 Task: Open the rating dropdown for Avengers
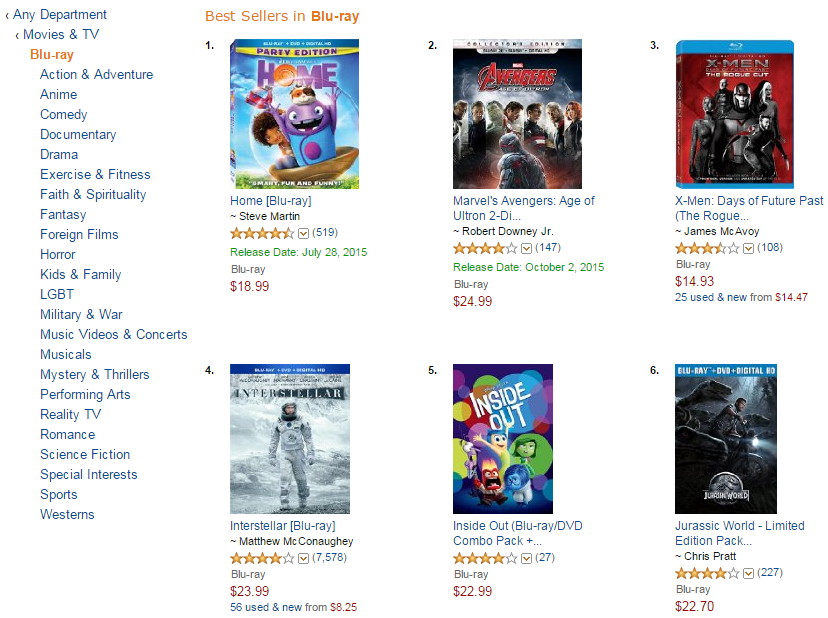tap(526, 248)
